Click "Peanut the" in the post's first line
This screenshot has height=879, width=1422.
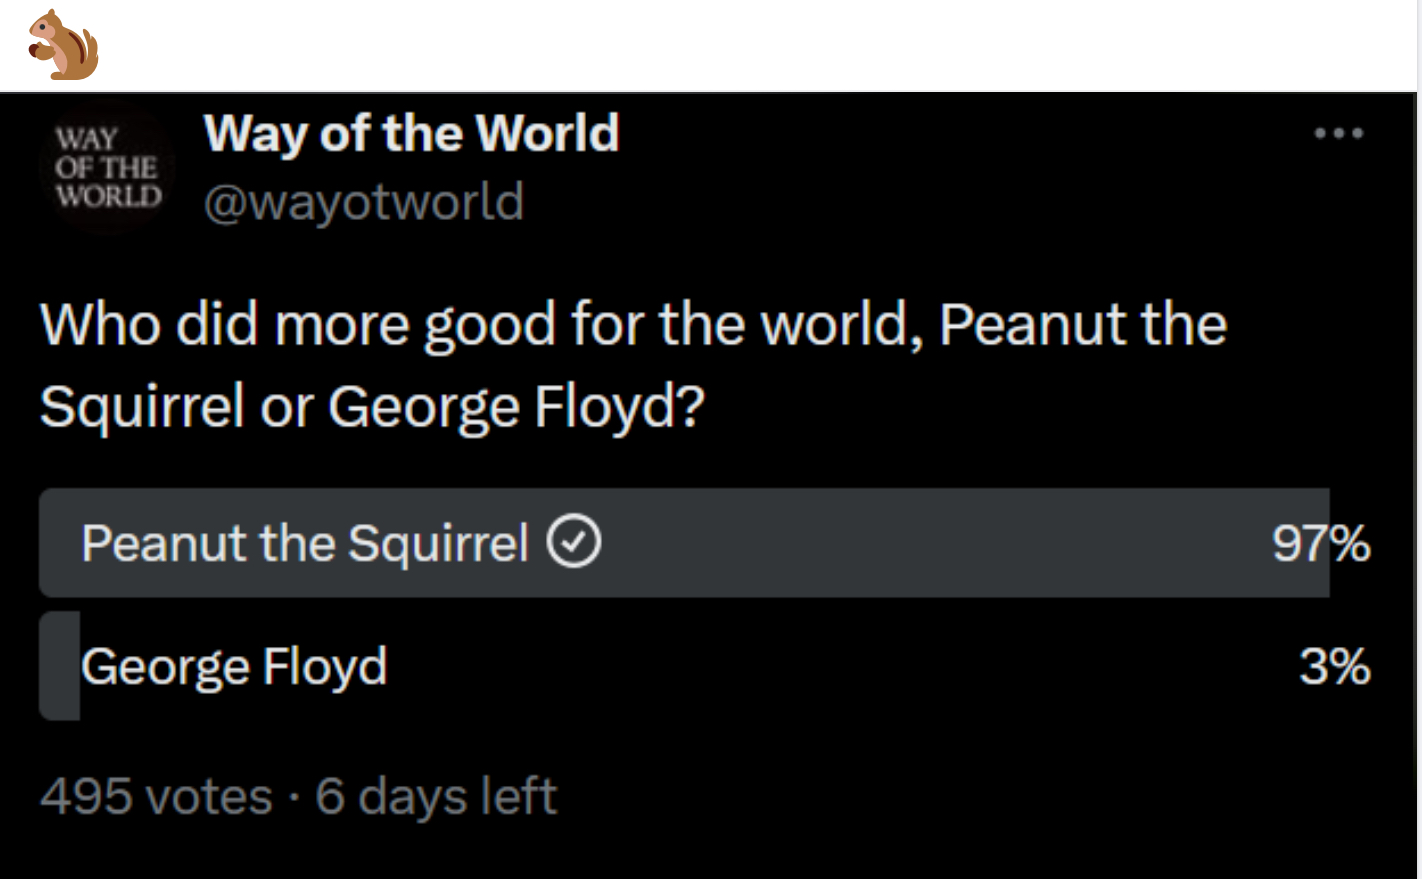(x=1083, y=325)
